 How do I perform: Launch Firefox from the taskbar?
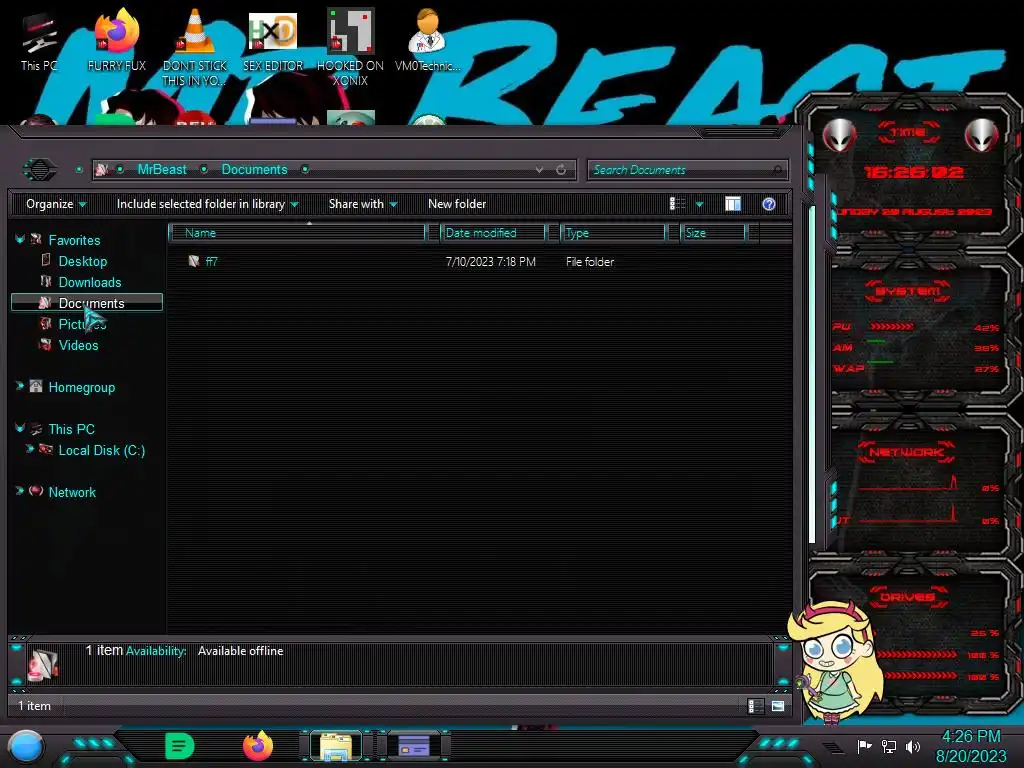click(258, 746)
